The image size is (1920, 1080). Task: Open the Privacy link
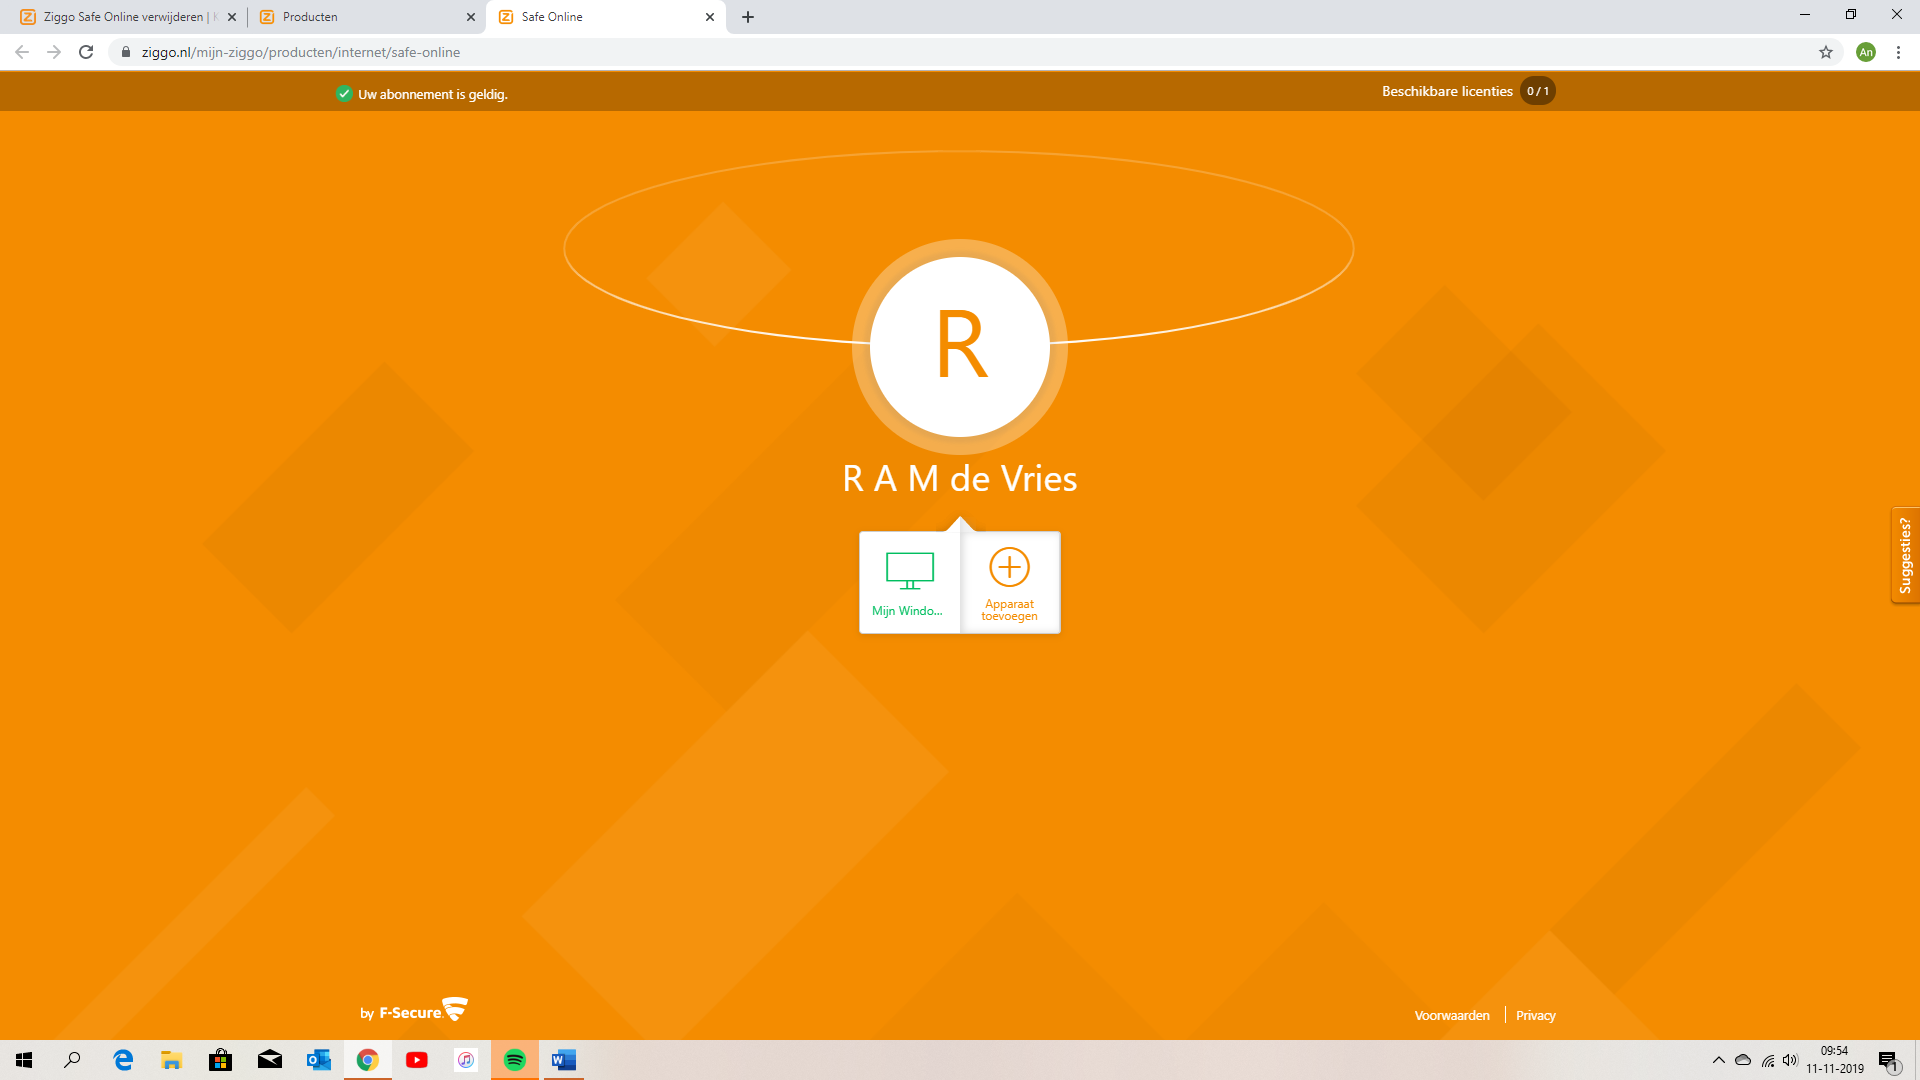click(x=1535, y=1015)
